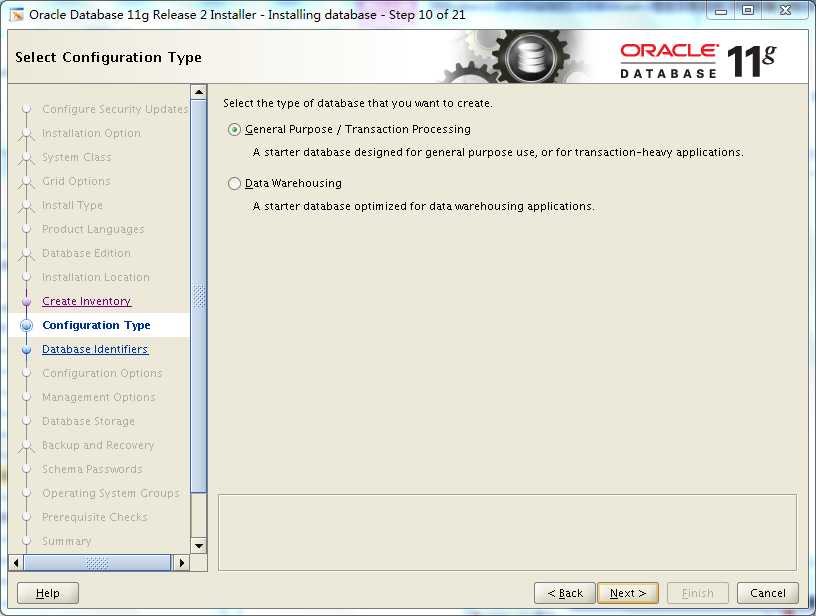Open Help for this step

point(48,593)
